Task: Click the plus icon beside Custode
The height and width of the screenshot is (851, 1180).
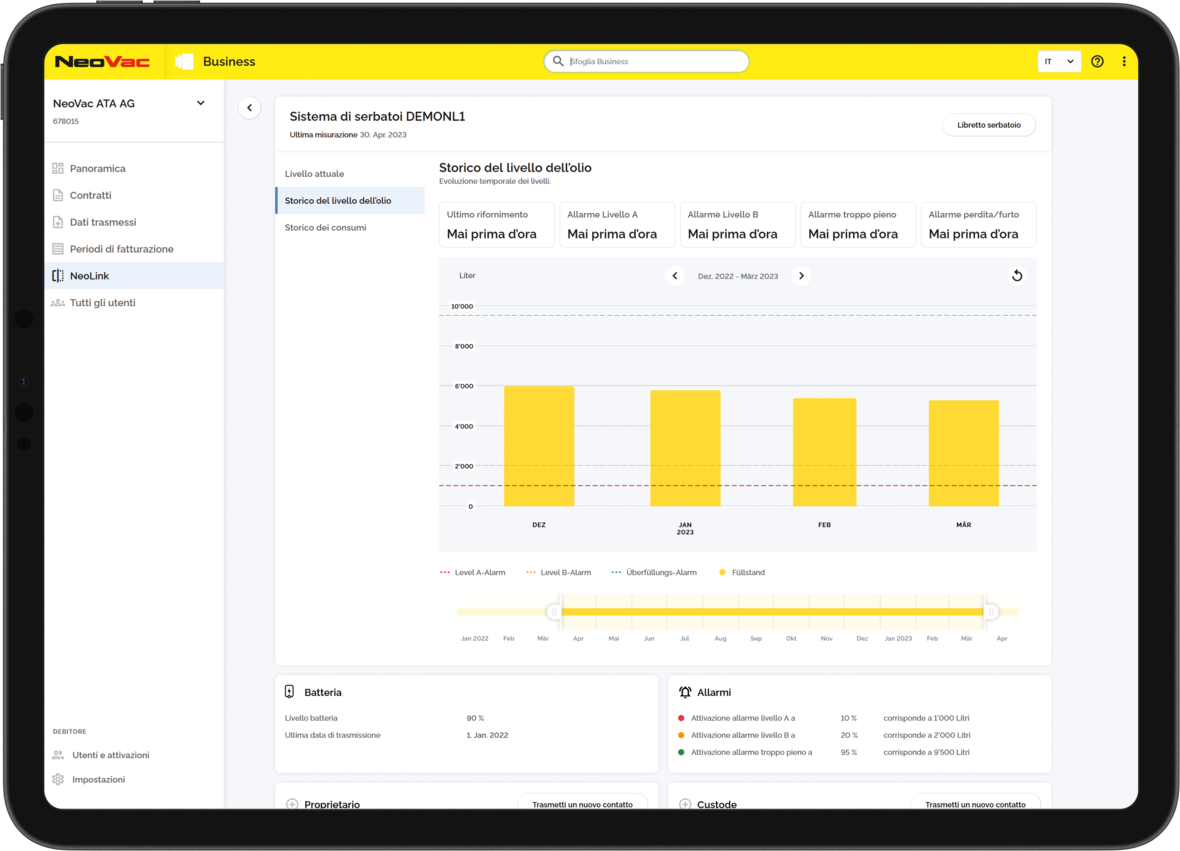Action: [x=685, y=804]
